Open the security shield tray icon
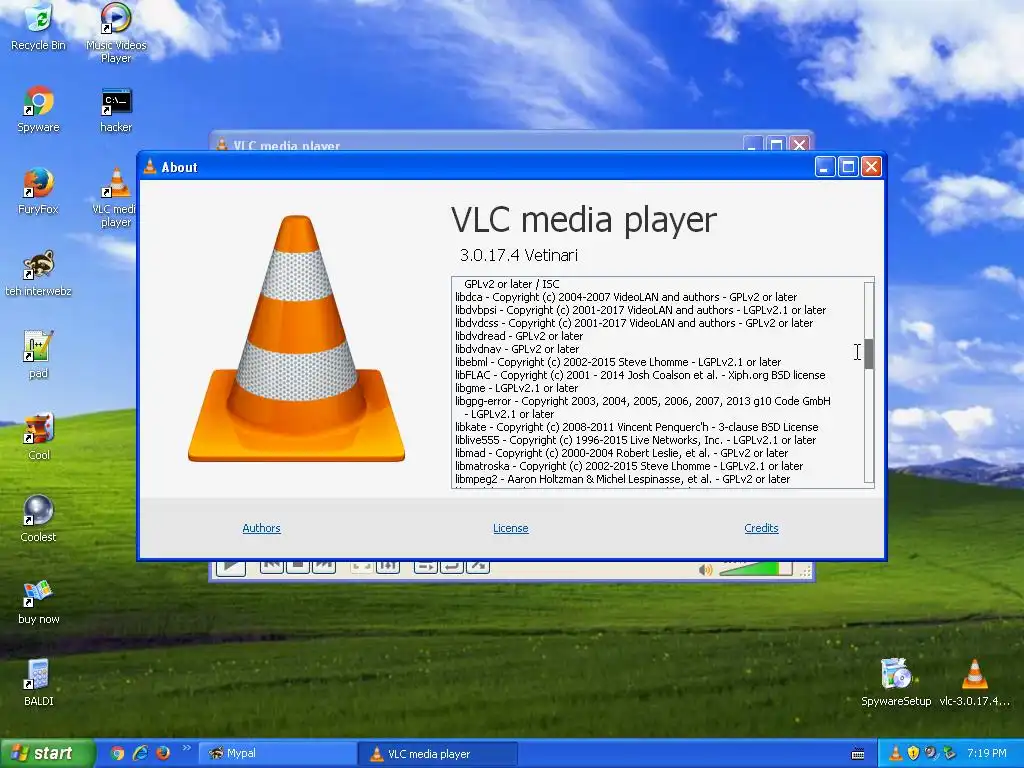Image resolution: width=1024 pixels, height=768 pixels. 914,753
